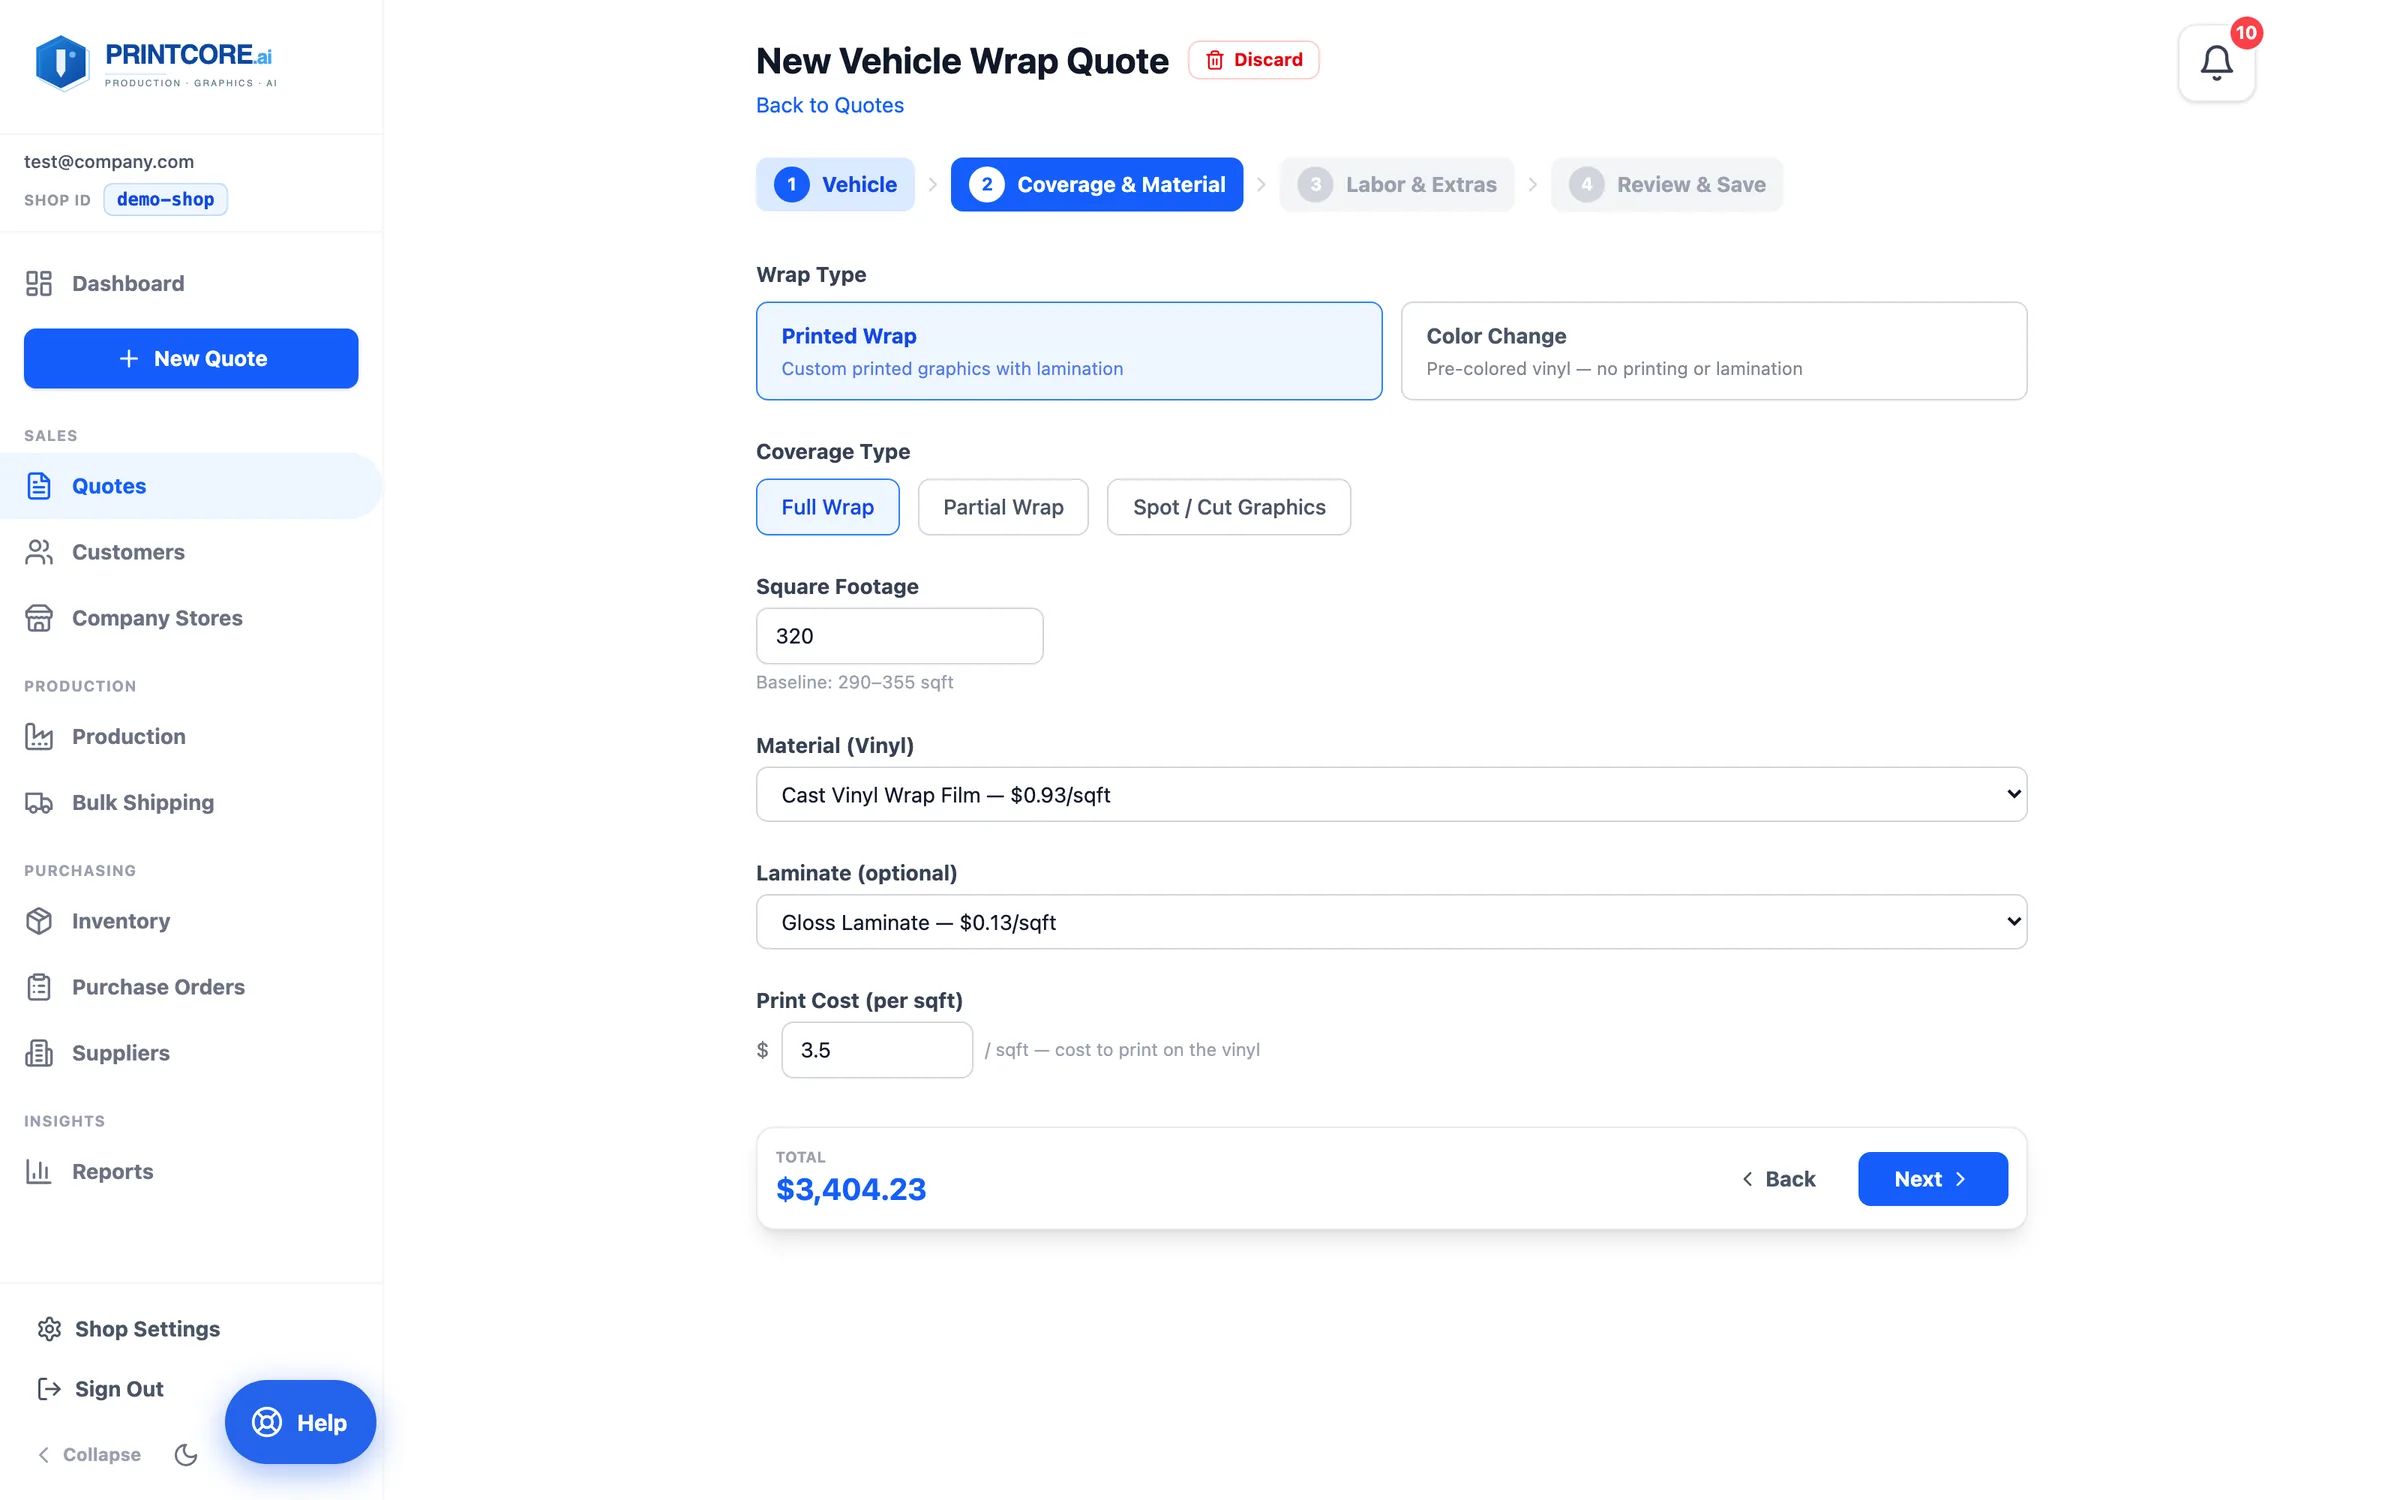The width and height of the screenshot is (2400, 1500).
Task: Click the Quotes document icon
Action: (x=39, y=486)
